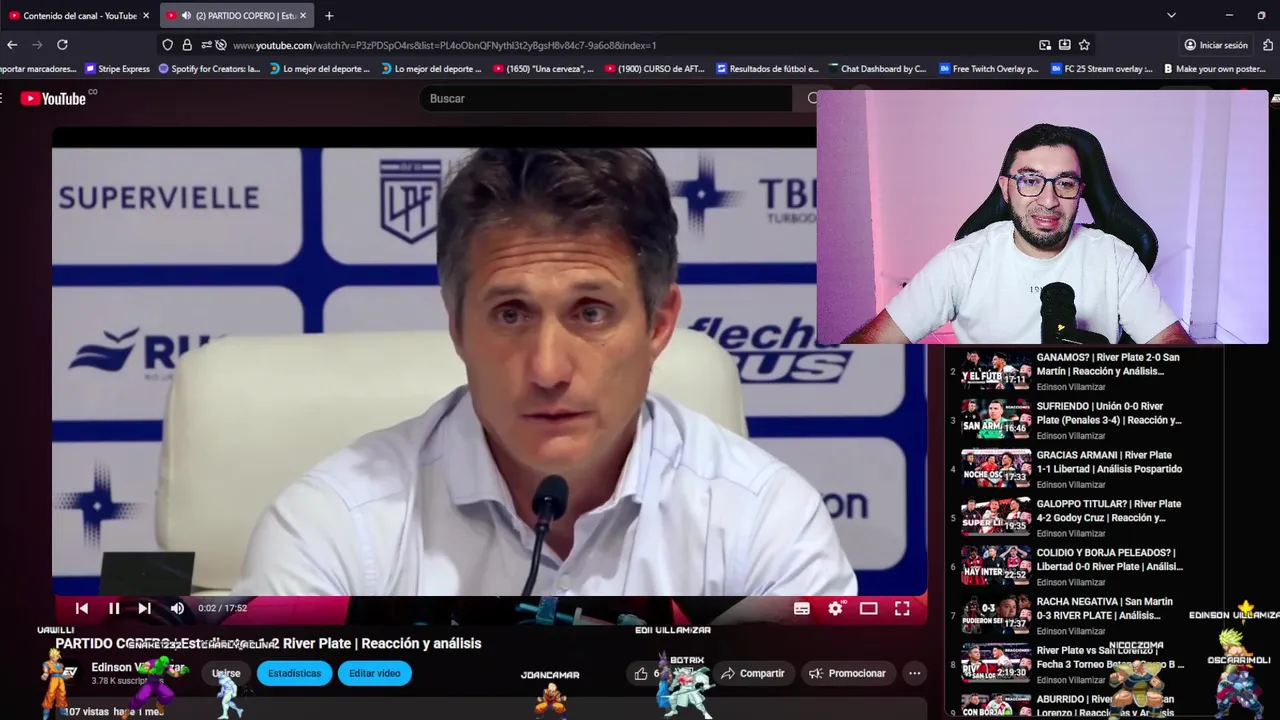Like the video with the thumbs-up button
1280x720 pixels.
click(641, 674)
